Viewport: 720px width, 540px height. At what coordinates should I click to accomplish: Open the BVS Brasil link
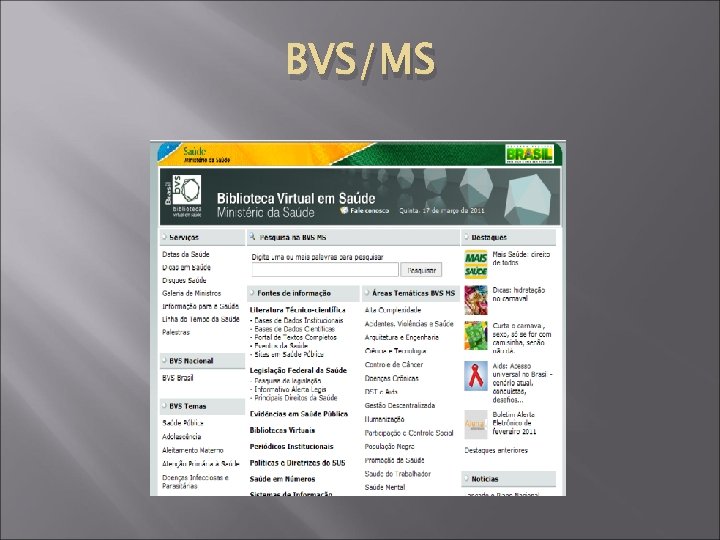pos(177,378)
